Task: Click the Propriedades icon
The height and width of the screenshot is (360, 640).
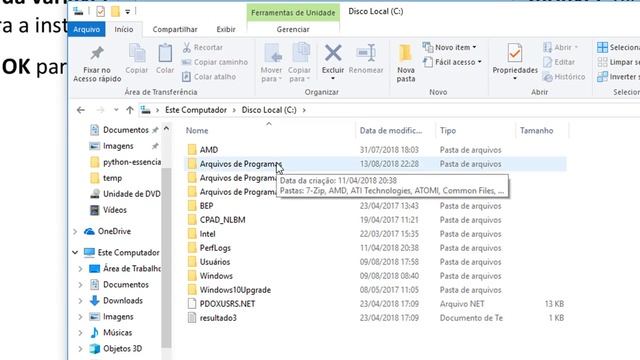Action: pos(515,53)
